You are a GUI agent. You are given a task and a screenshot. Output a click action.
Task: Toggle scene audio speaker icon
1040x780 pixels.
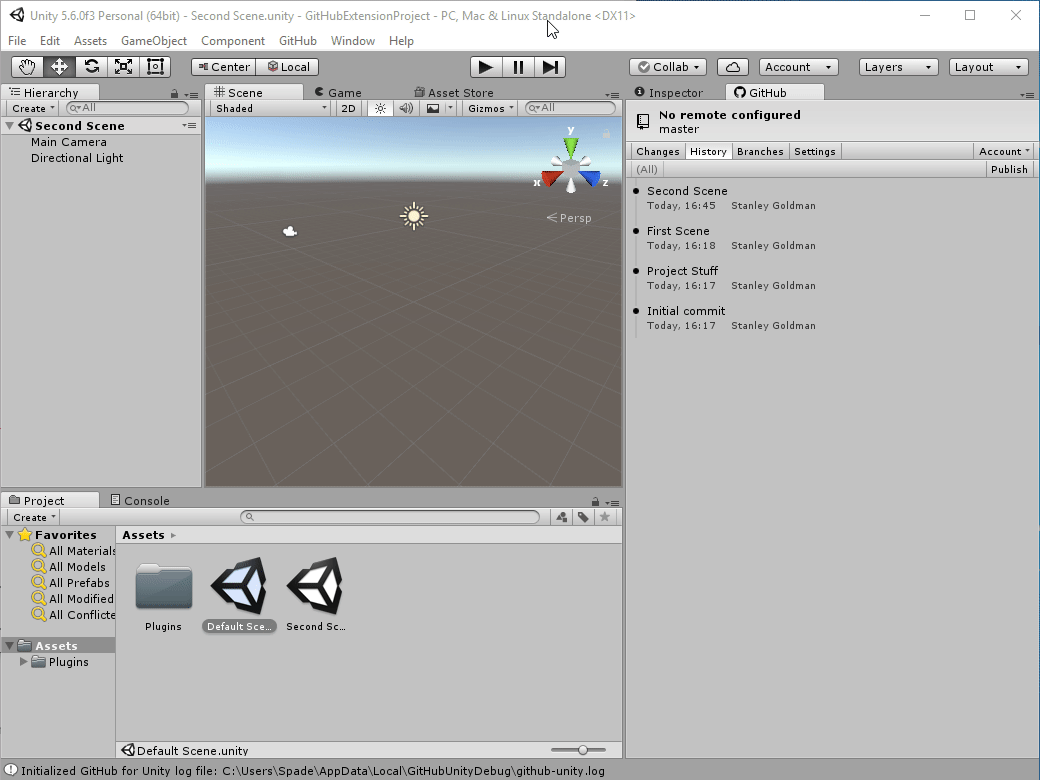coord(406,108)
